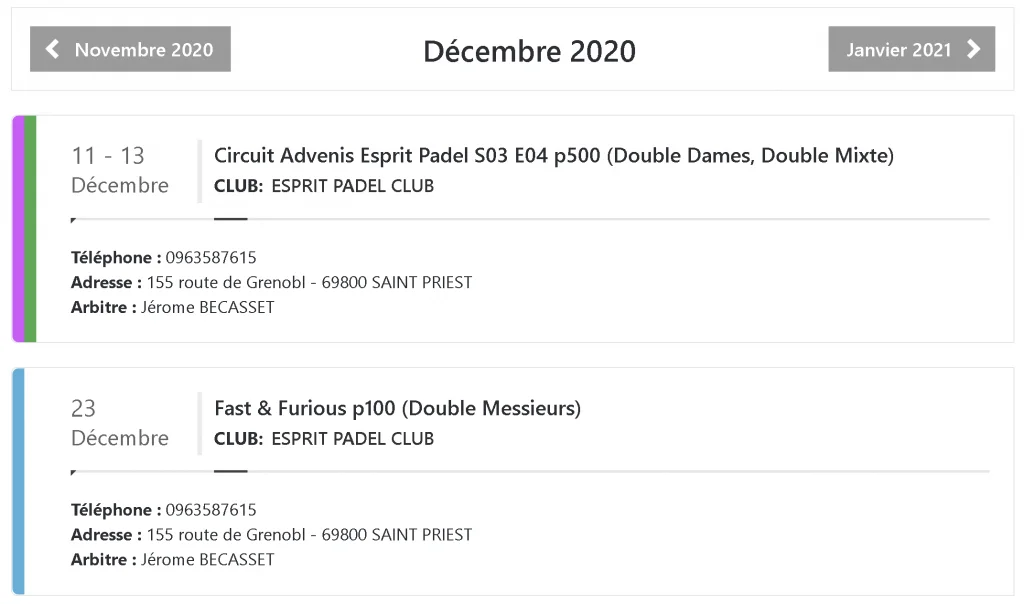Viewport: 1024px width, 604px height.
Task: Open Fast & Furious p100 event title
Action: point(397,408)
